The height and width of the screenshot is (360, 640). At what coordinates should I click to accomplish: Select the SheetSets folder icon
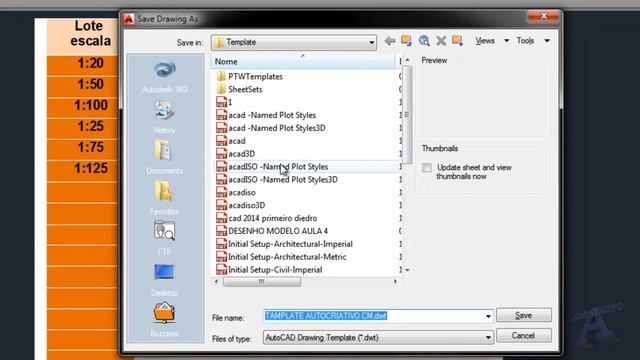click(221, 89)
